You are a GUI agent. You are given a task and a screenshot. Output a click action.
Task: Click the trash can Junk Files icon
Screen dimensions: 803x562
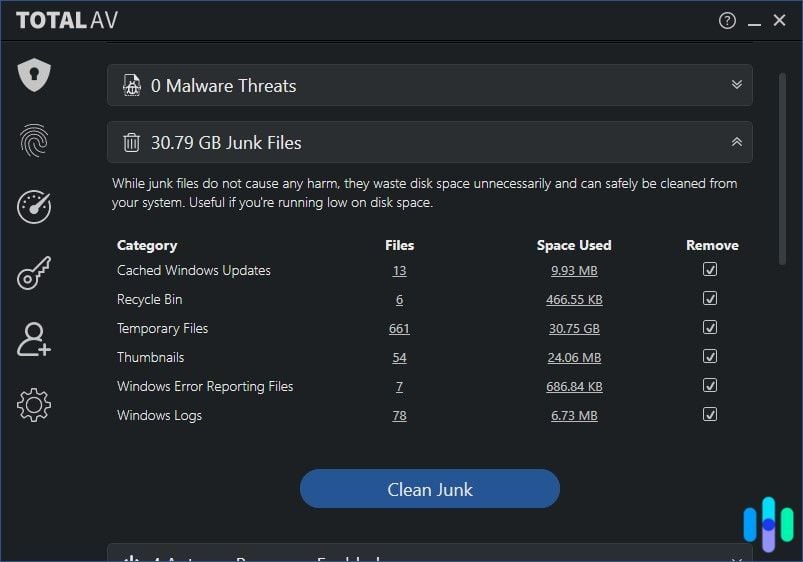tap(131, 143)
